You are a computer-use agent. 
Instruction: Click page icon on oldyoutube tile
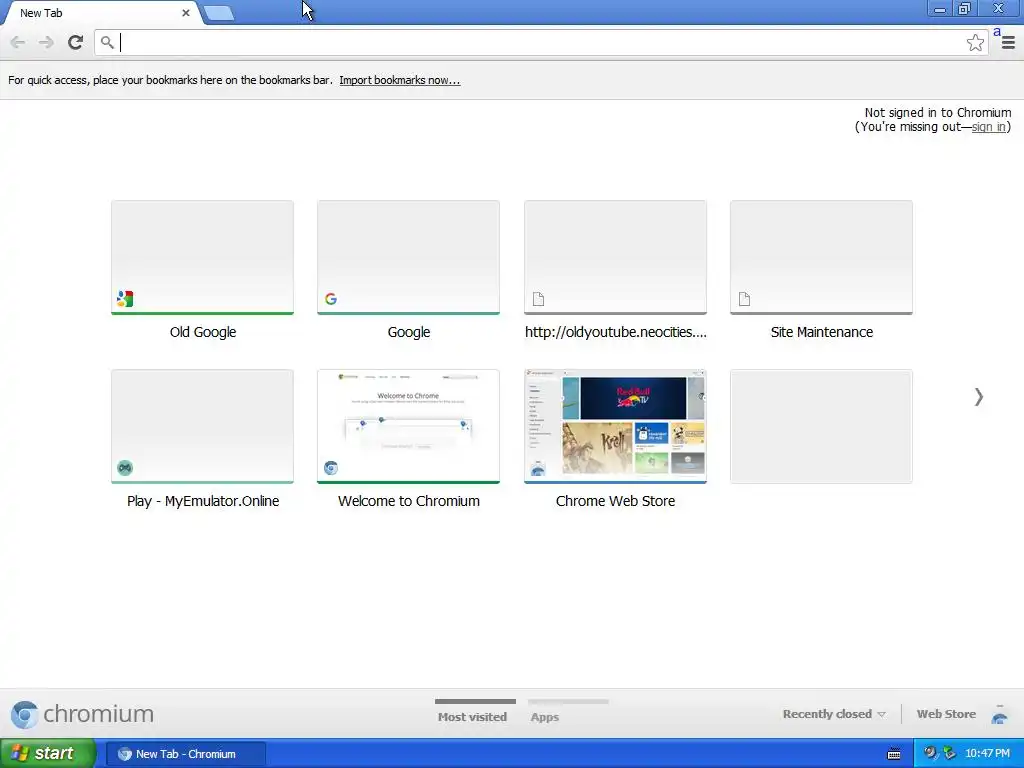[x=538, y=299]
